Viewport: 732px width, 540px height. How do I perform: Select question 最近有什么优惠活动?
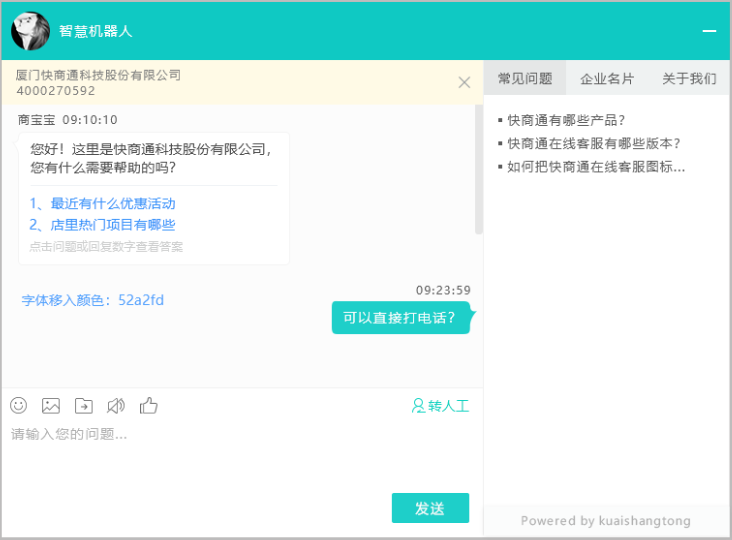pyautogui.click(x=103, y=203)
